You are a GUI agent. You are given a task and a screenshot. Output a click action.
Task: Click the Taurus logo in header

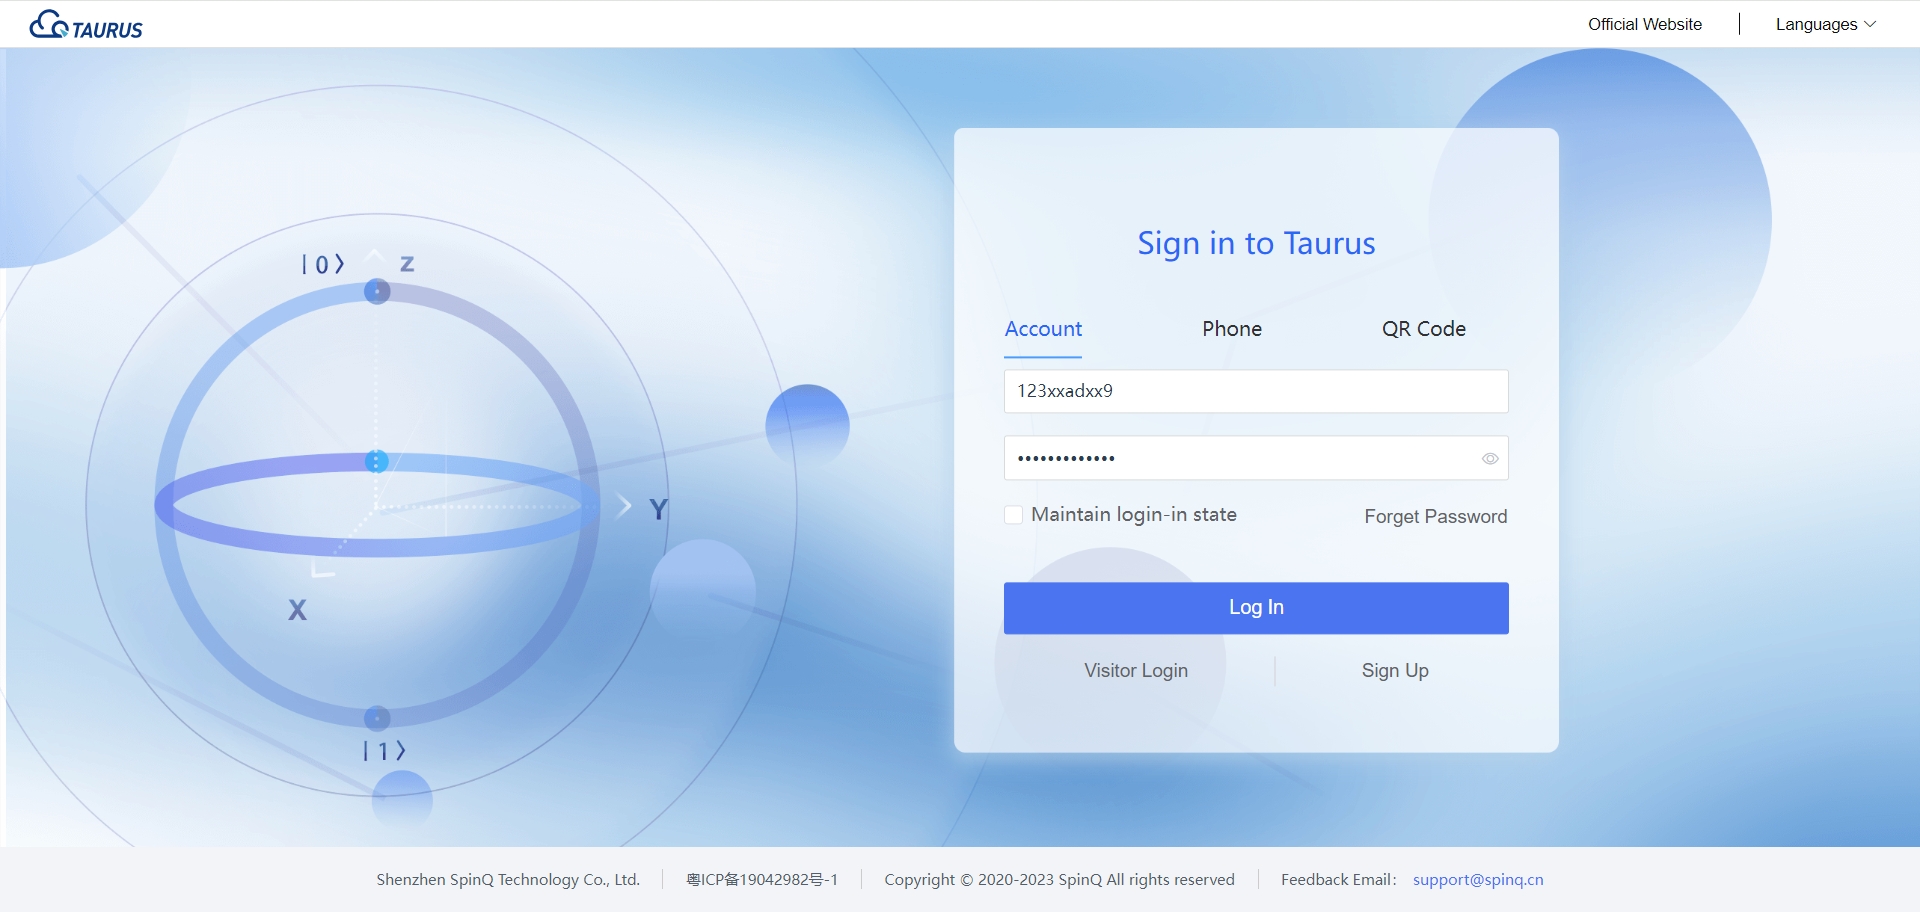point(86,25)
